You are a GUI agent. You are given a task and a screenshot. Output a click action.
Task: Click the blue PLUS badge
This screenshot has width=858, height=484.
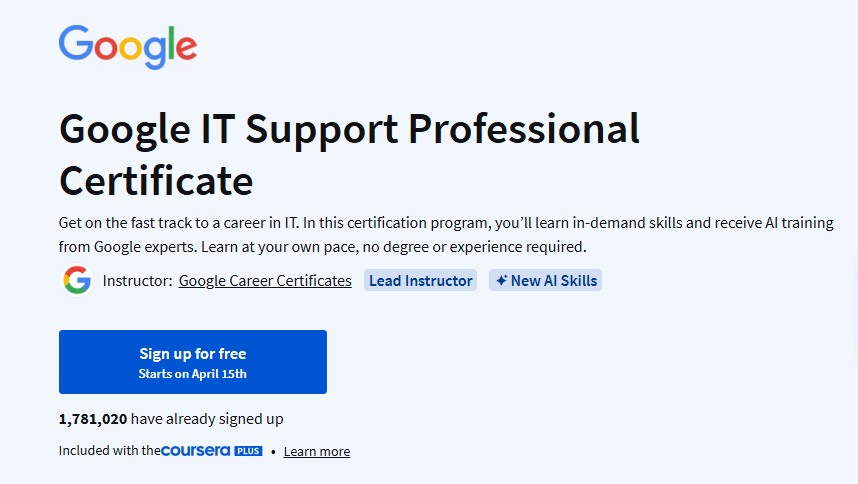pyautogui.click(x=248, y=451)
